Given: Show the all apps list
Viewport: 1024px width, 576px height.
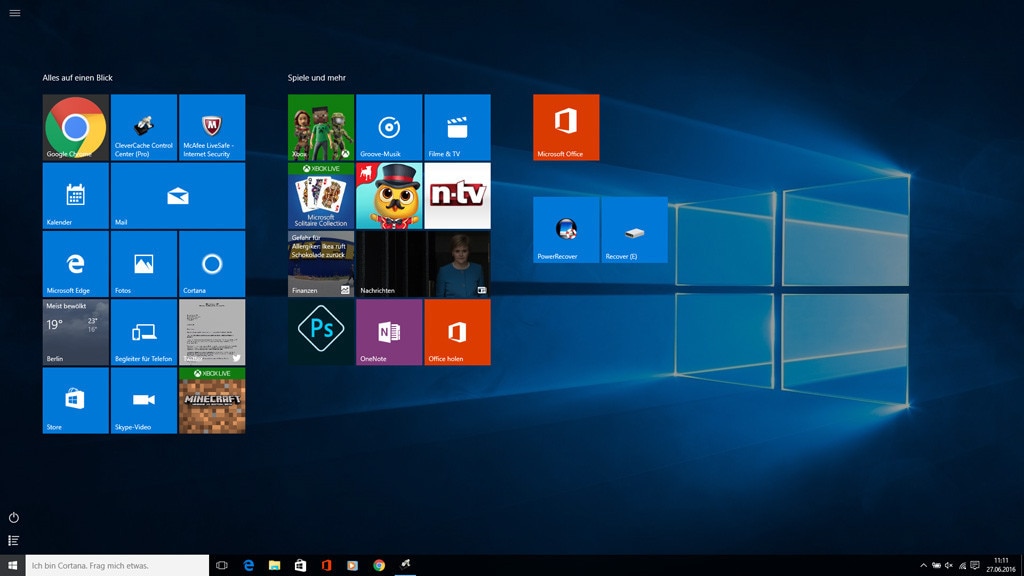Looking at the screenshot, I should [14, 540].
